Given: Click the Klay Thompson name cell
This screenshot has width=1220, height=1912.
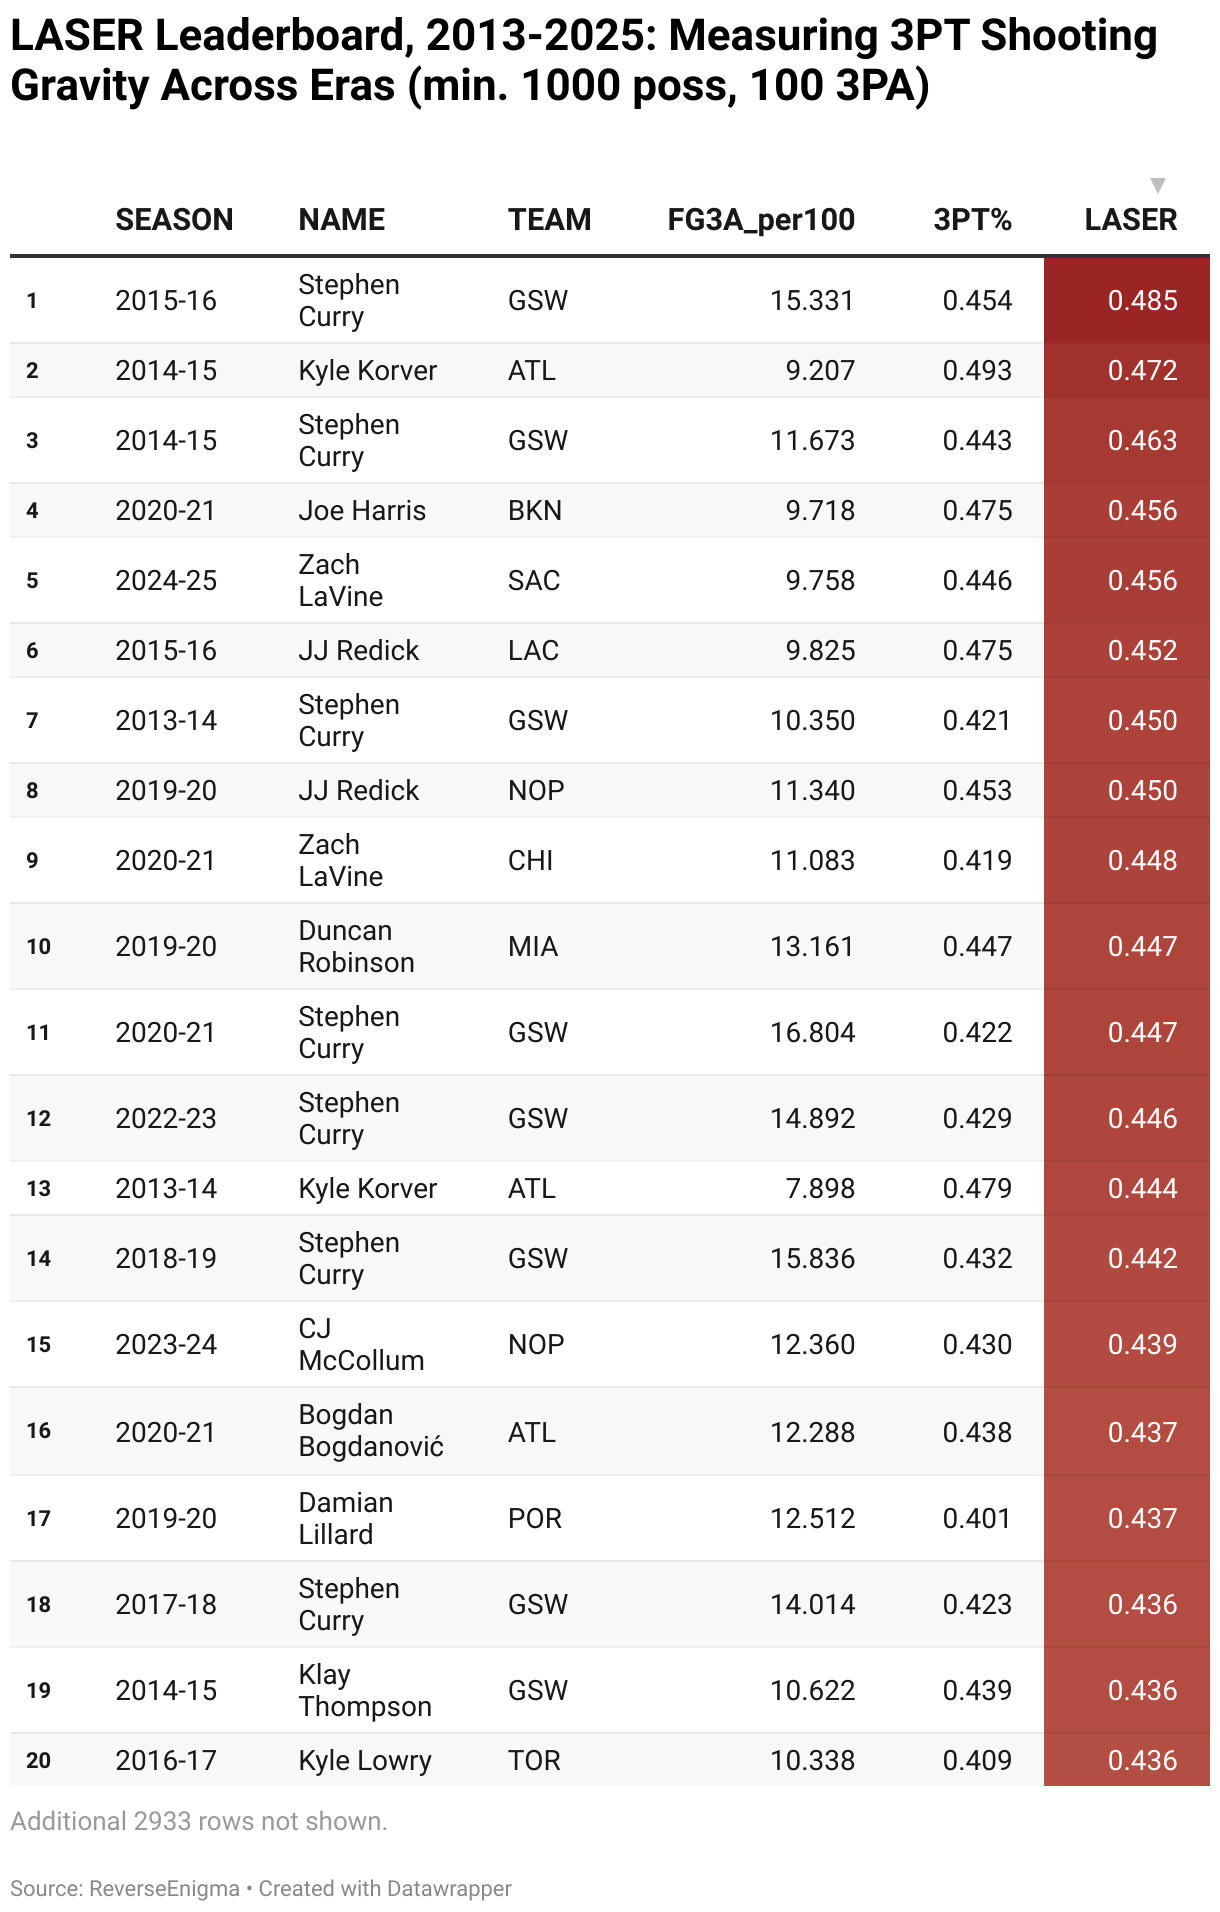Looking at the screenshot, I should point(365,1690).
